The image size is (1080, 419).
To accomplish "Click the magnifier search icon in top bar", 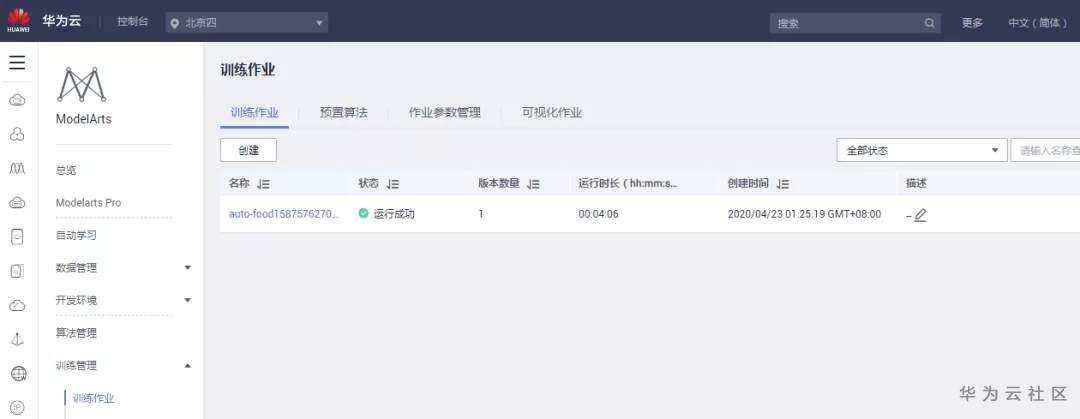I will (929, 23).
